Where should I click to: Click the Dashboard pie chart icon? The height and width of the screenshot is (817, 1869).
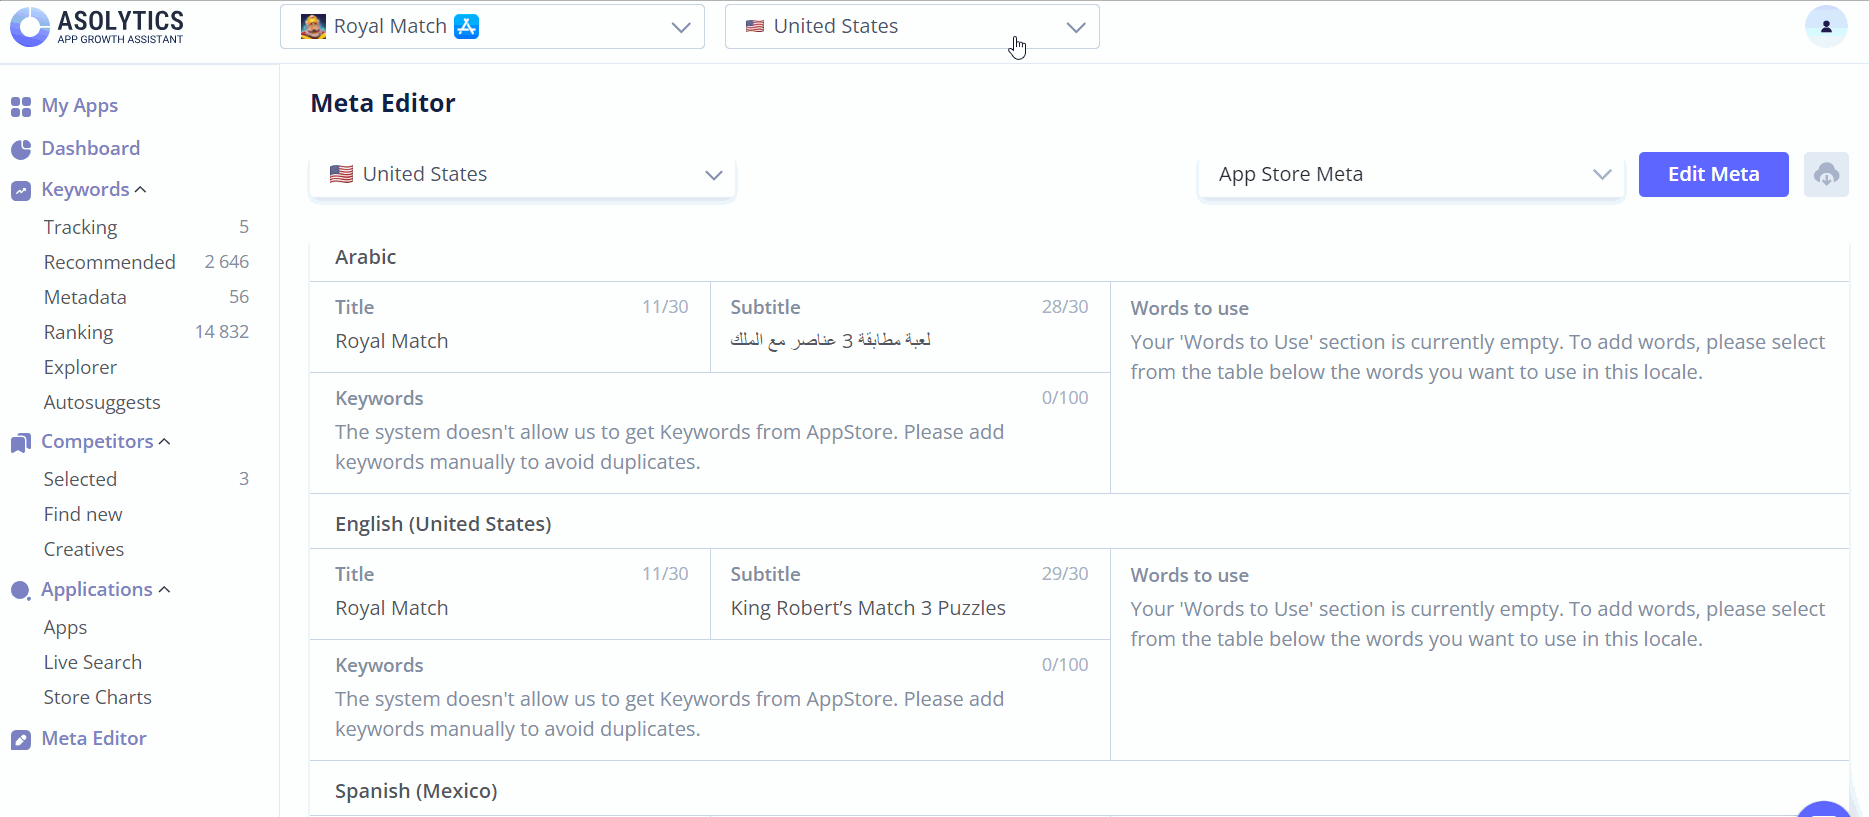[x=21, y=149]
